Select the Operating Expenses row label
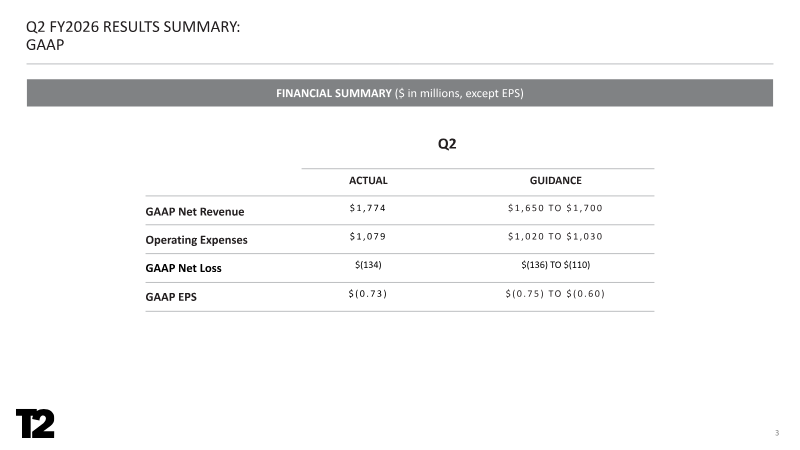This screenshot has height=450, width=800. (x=196, y=240)
